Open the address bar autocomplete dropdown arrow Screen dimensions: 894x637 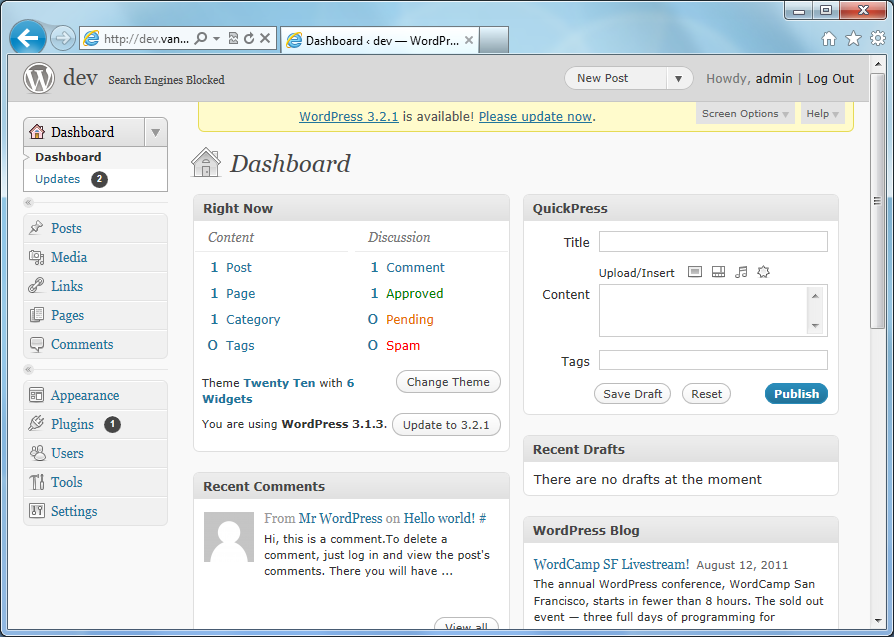(217, 39)
